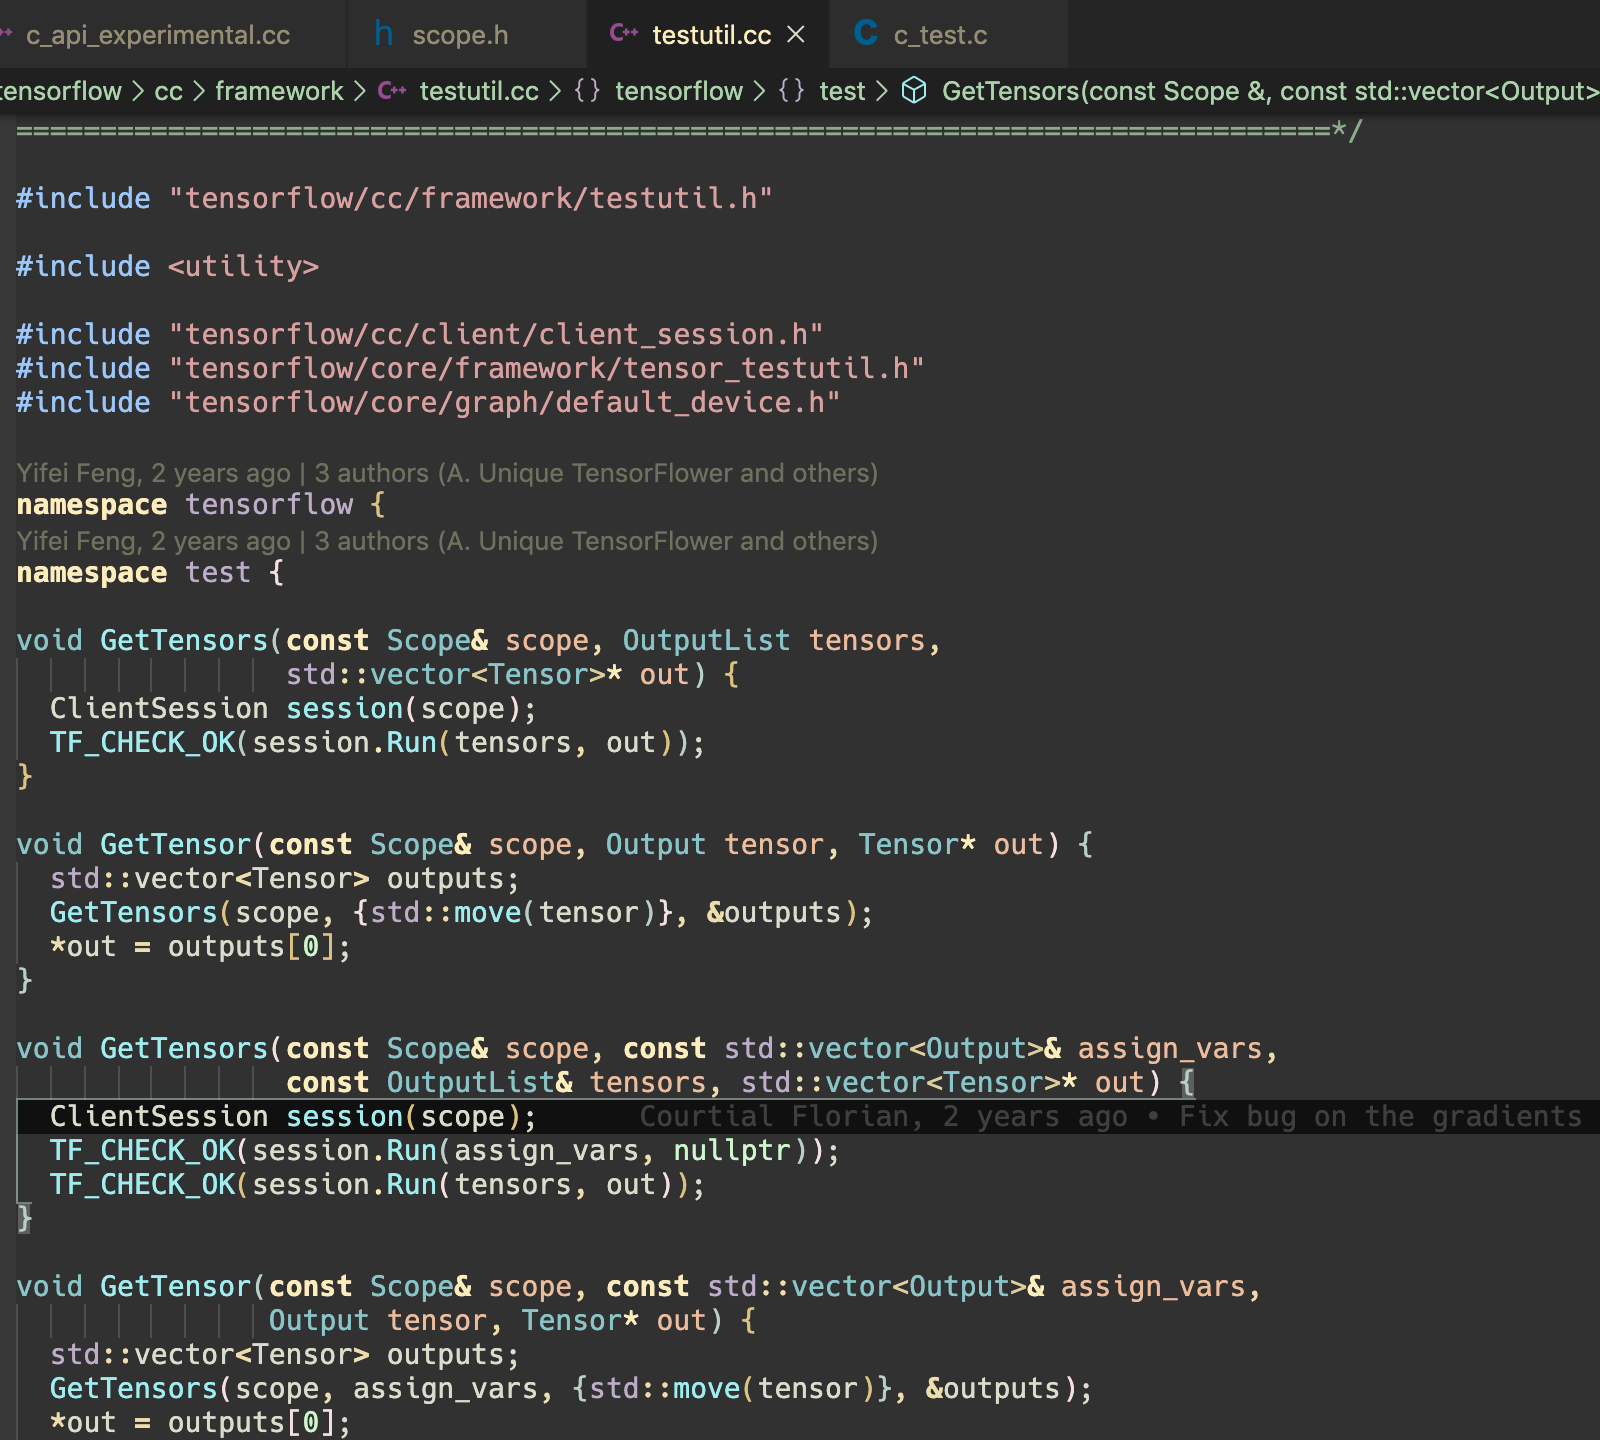Image resolution: width=1600 pixels, height=1440 pixels.
Task: Open blame annotation above namespace test
Action: [x=447, y=541]
